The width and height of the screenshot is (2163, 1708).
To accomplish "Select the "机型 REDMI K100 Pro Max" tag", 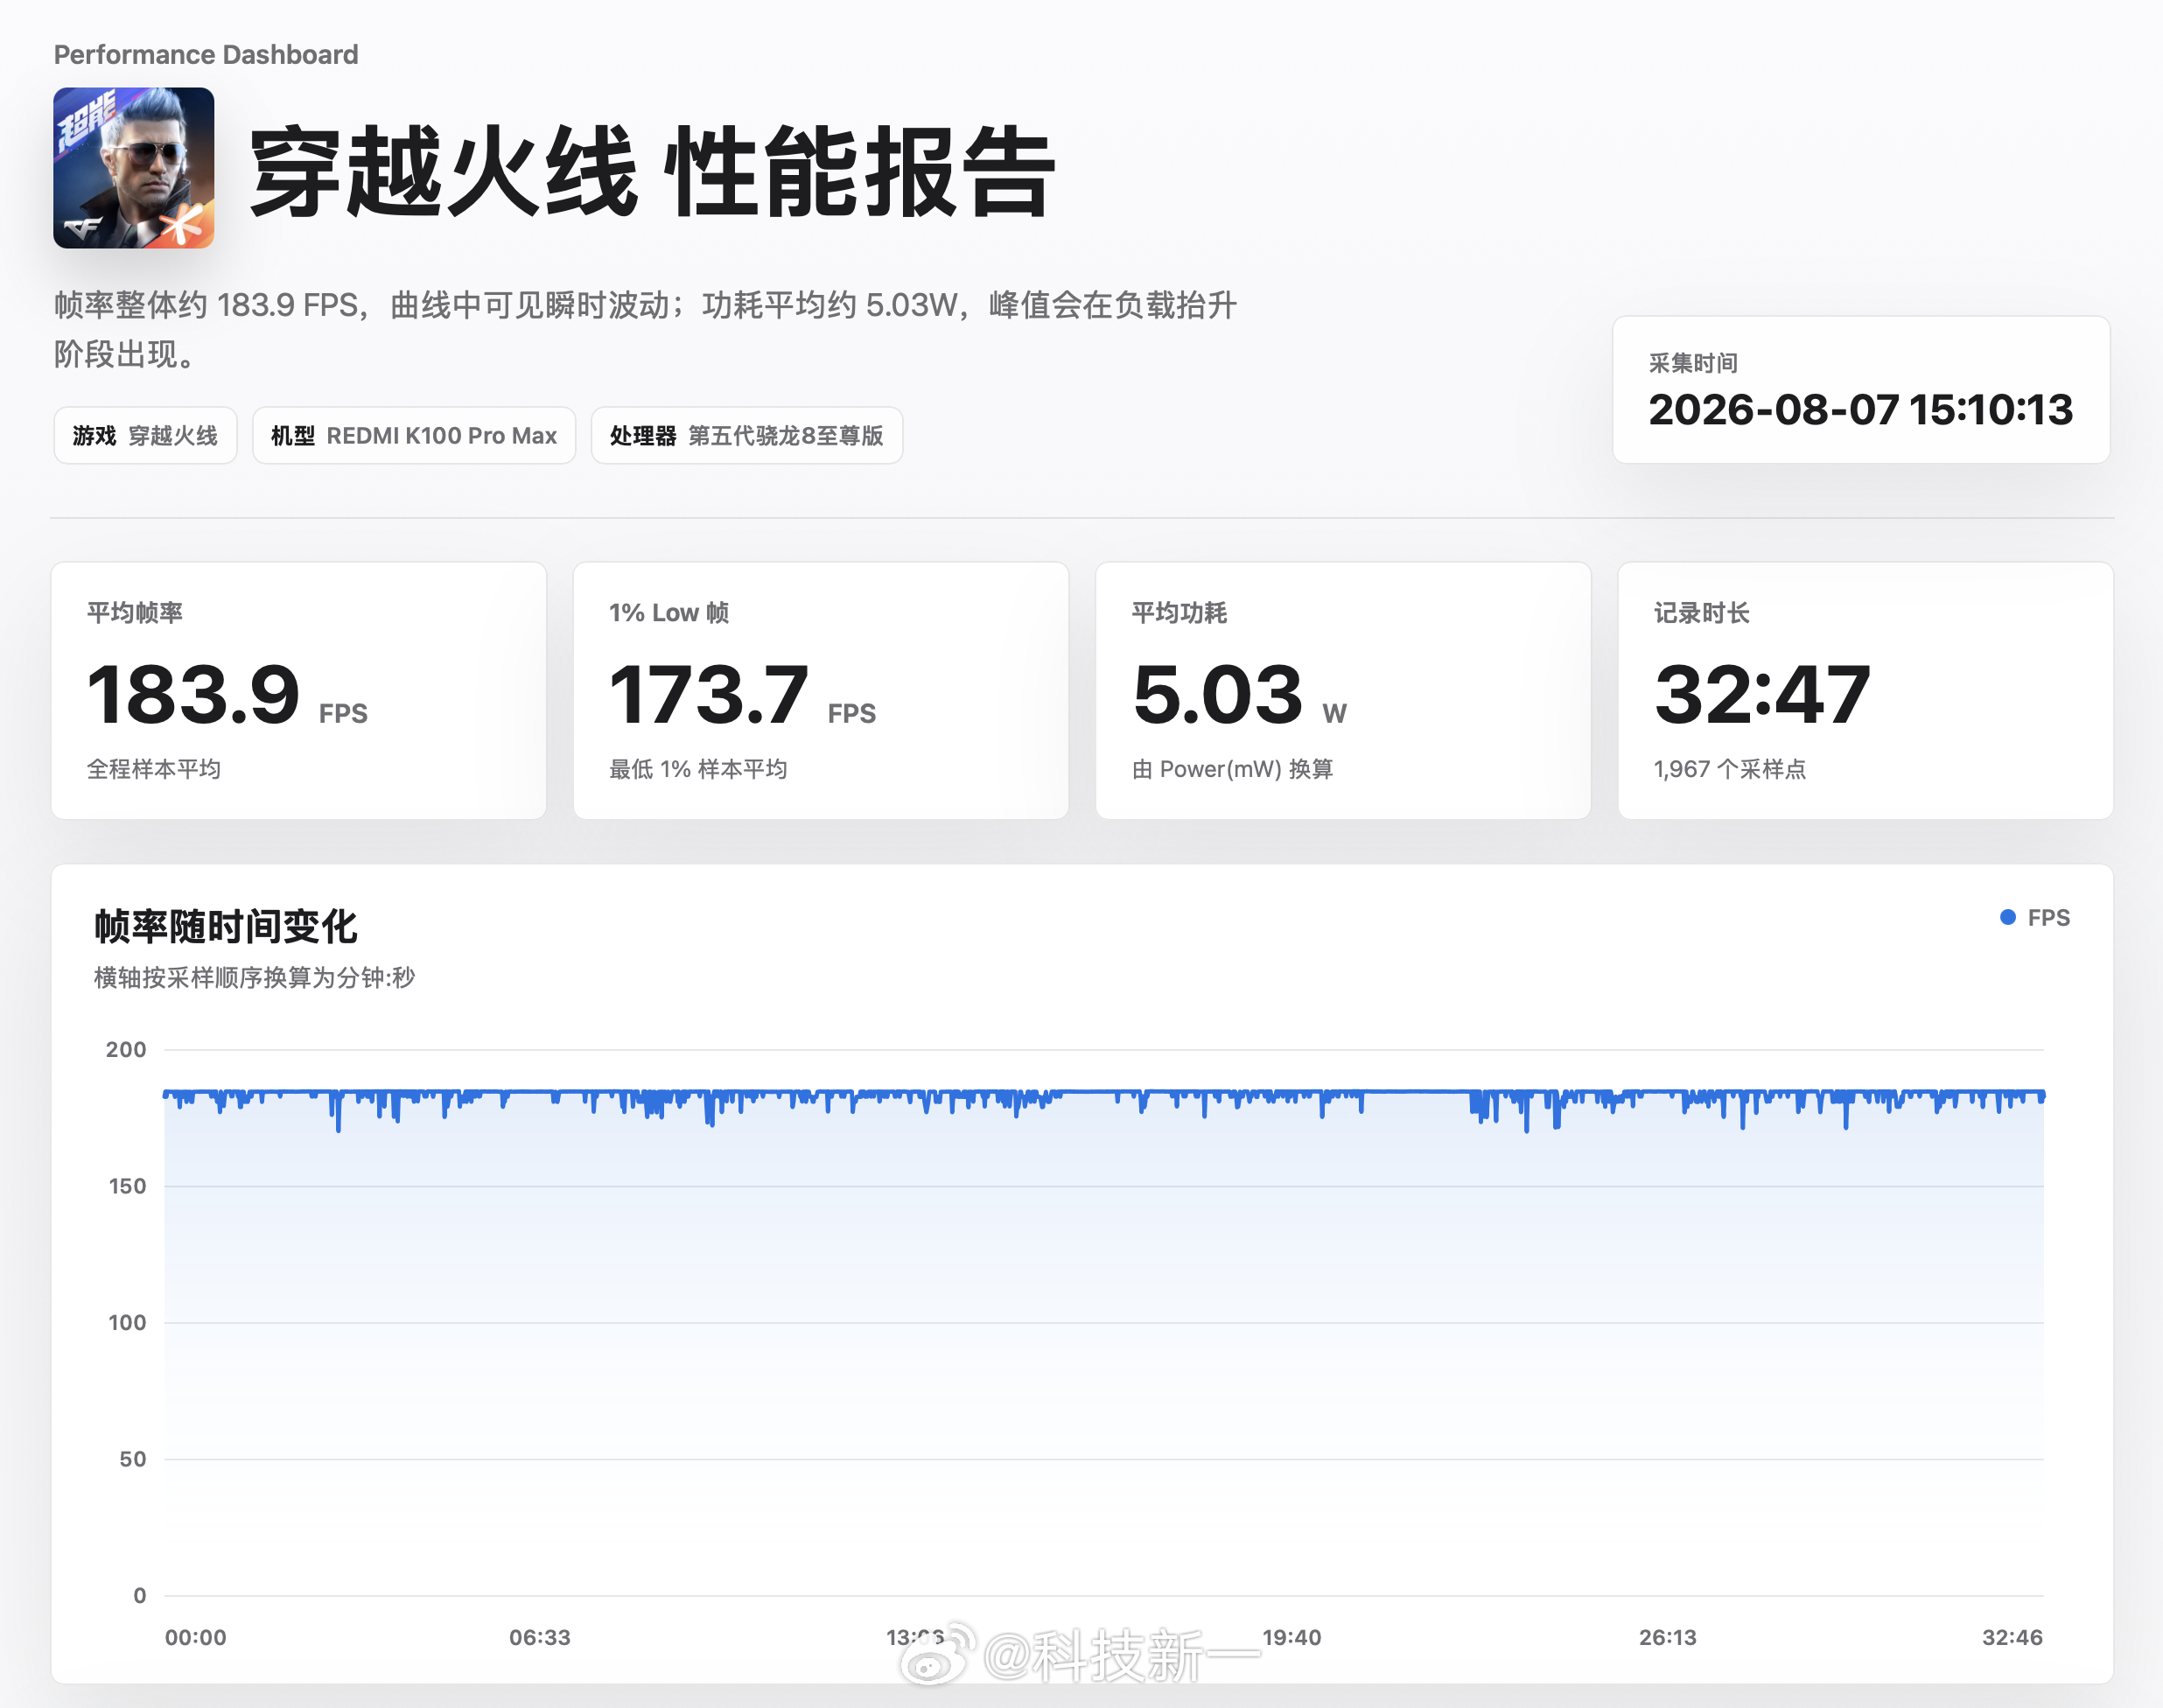I will click(x=414, y=435).
